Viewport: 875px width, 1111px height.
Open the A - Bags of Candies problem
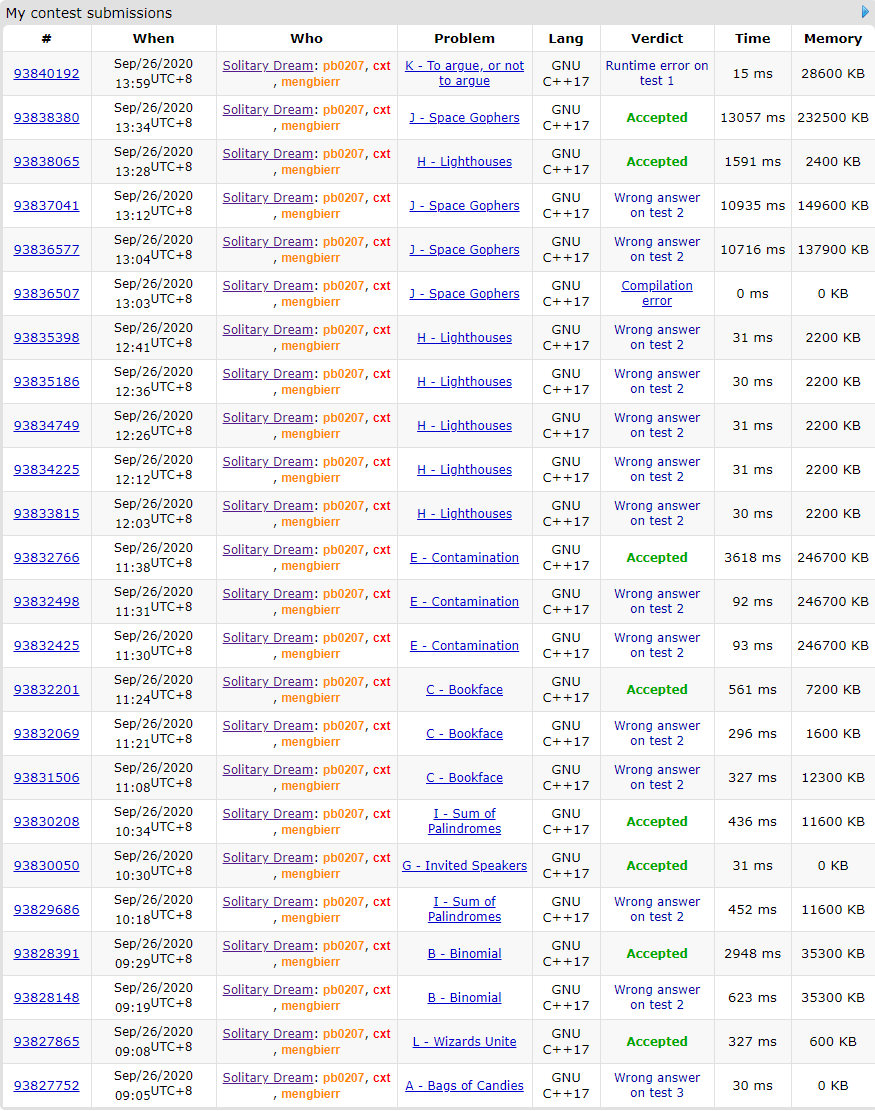[464, 1086]
